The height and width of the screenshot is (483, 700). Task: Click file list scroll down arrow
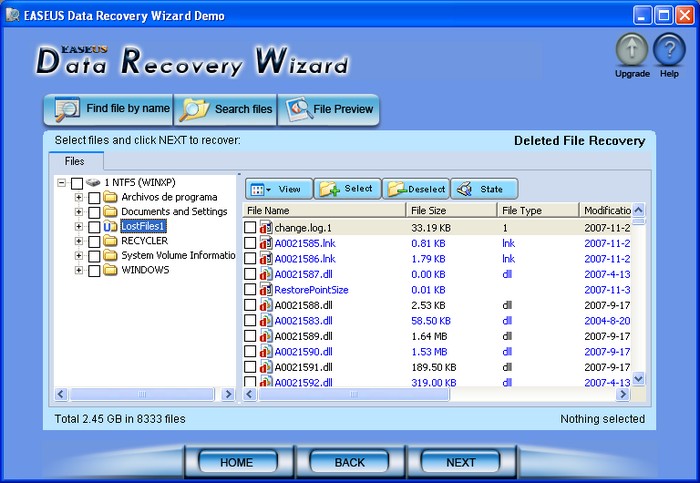(639, 379)
